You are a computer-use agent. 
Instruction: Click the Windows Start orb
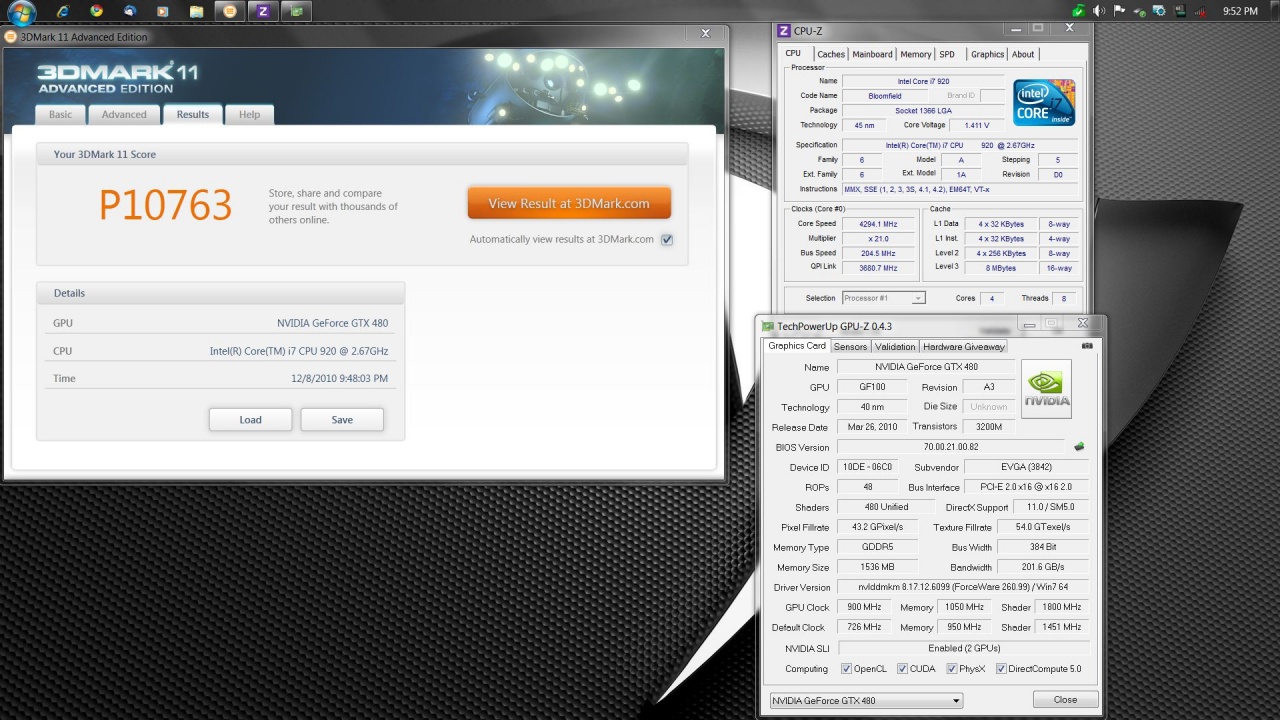pyautogui.click(x=20, y=12)
